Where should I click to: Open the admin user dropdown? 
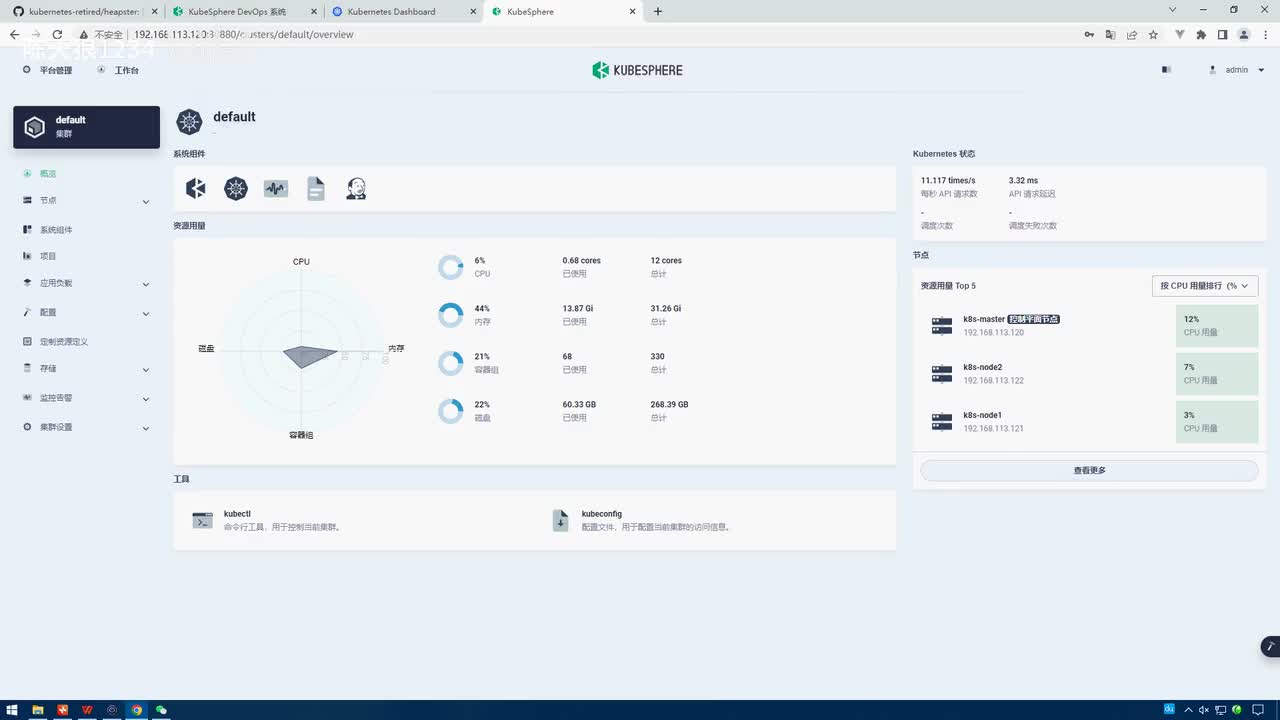[1237, 70]
